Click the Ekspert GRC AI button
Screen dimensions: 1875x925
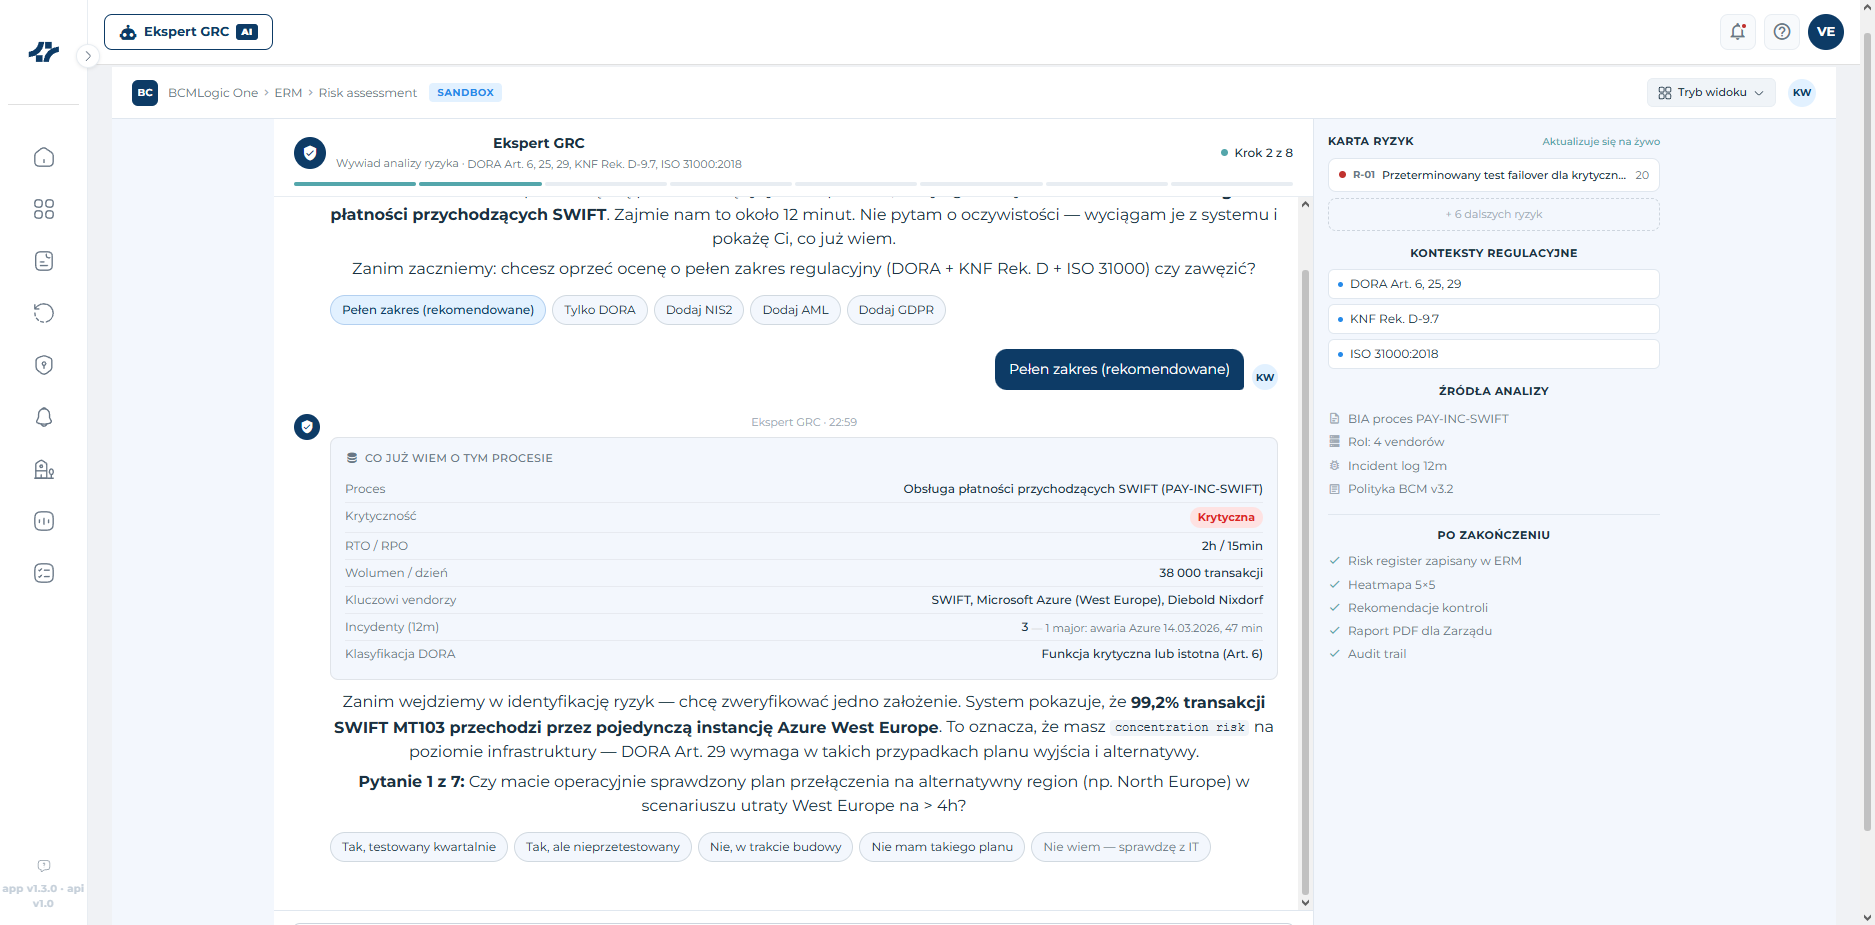188,32
